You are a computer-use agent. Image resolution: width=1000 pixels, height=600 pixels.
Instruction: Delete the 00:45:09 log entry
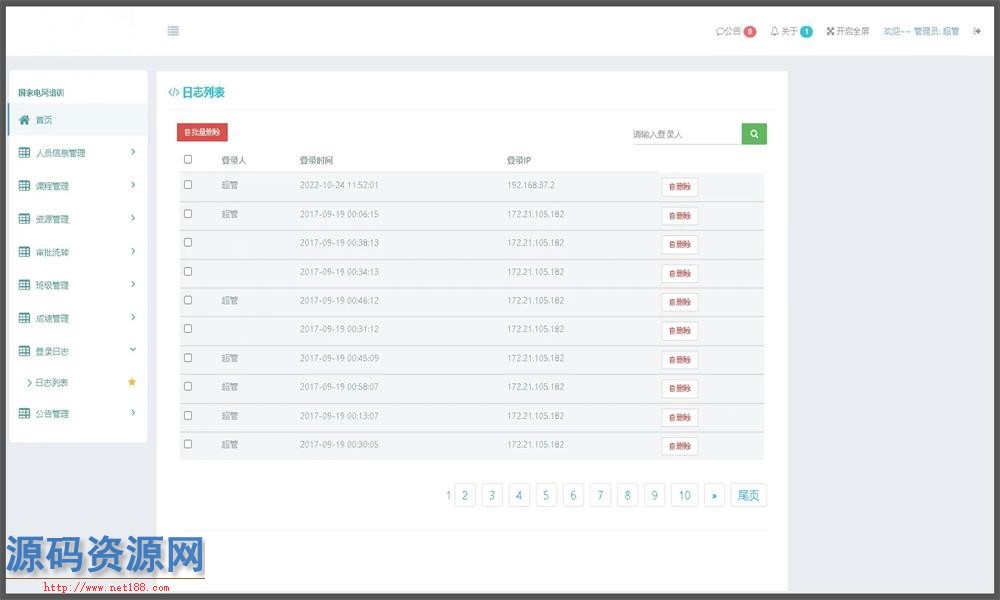[680, 360]
